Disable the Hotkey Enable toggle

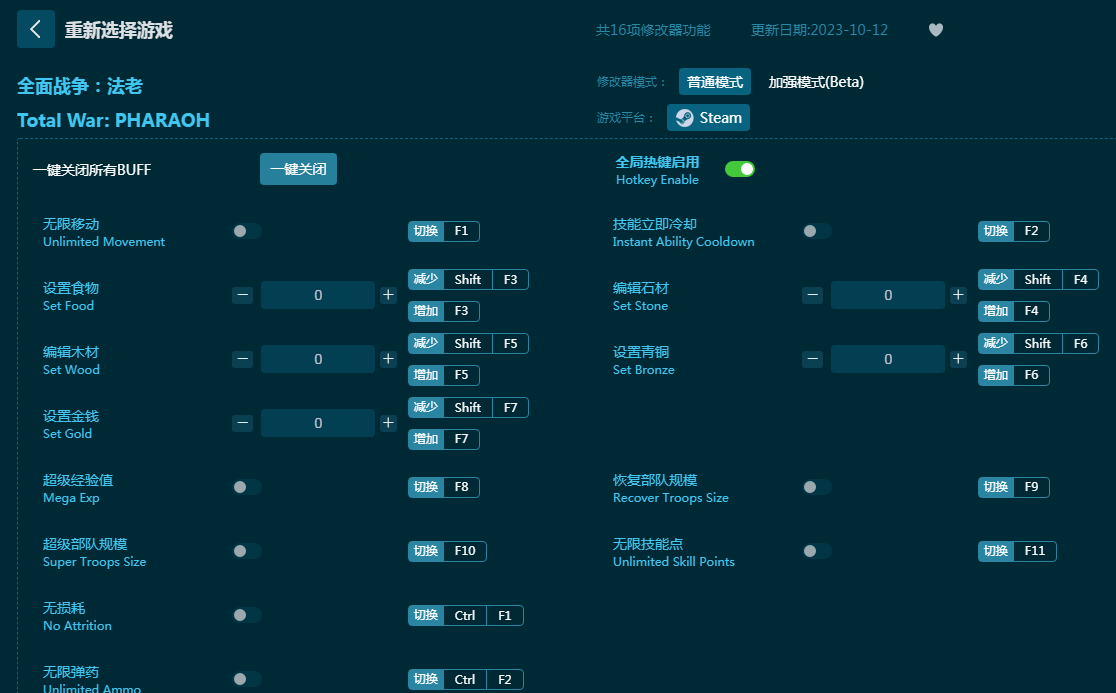[740, 169]
